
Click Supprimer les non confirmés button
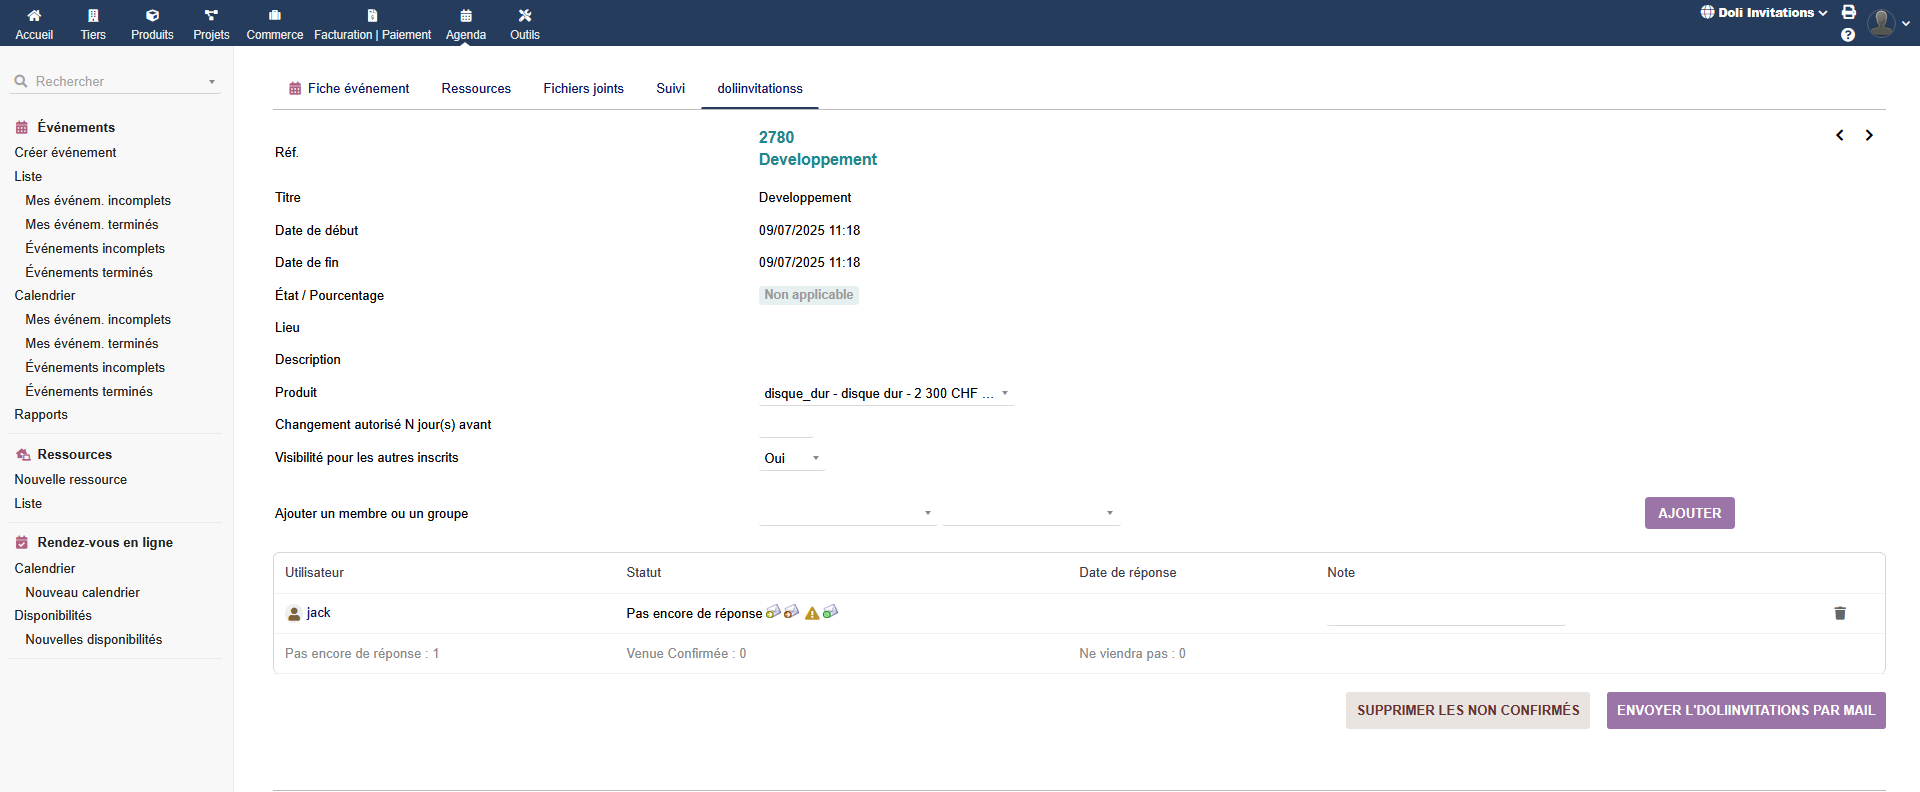1467,711
